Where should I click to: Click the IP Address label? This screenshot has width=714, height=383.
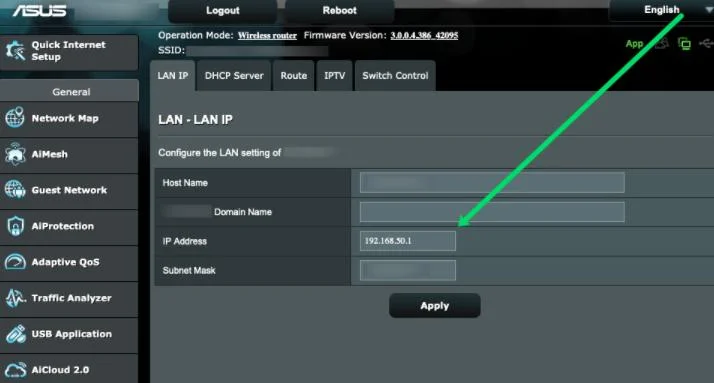click(x=184, y=241)
